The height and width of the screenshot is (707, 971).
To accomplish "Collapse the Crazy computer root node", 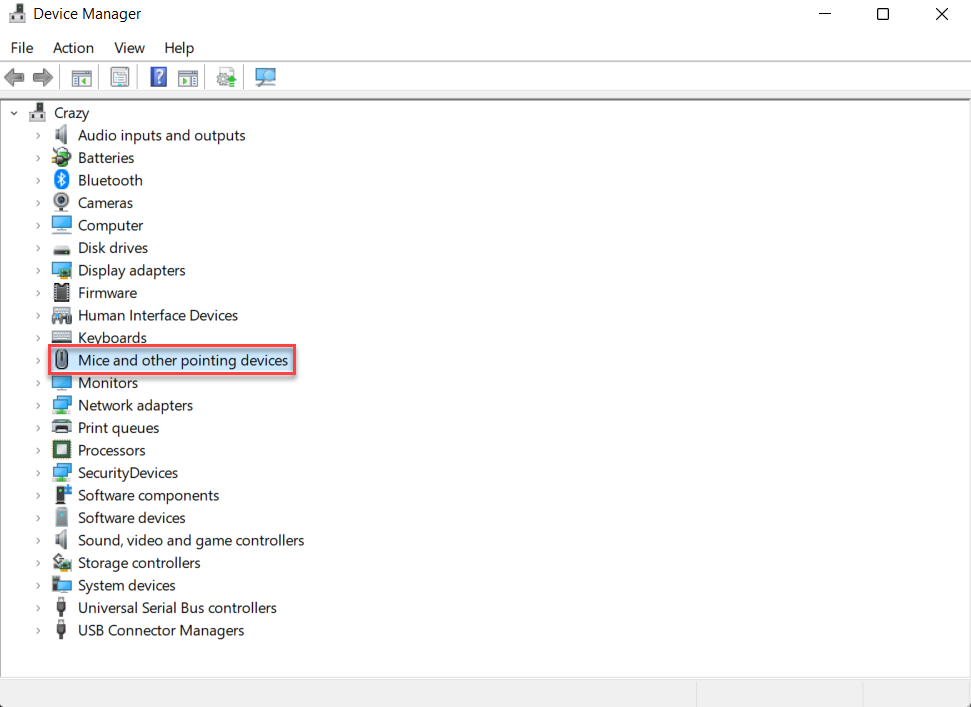I will point(14,113).
